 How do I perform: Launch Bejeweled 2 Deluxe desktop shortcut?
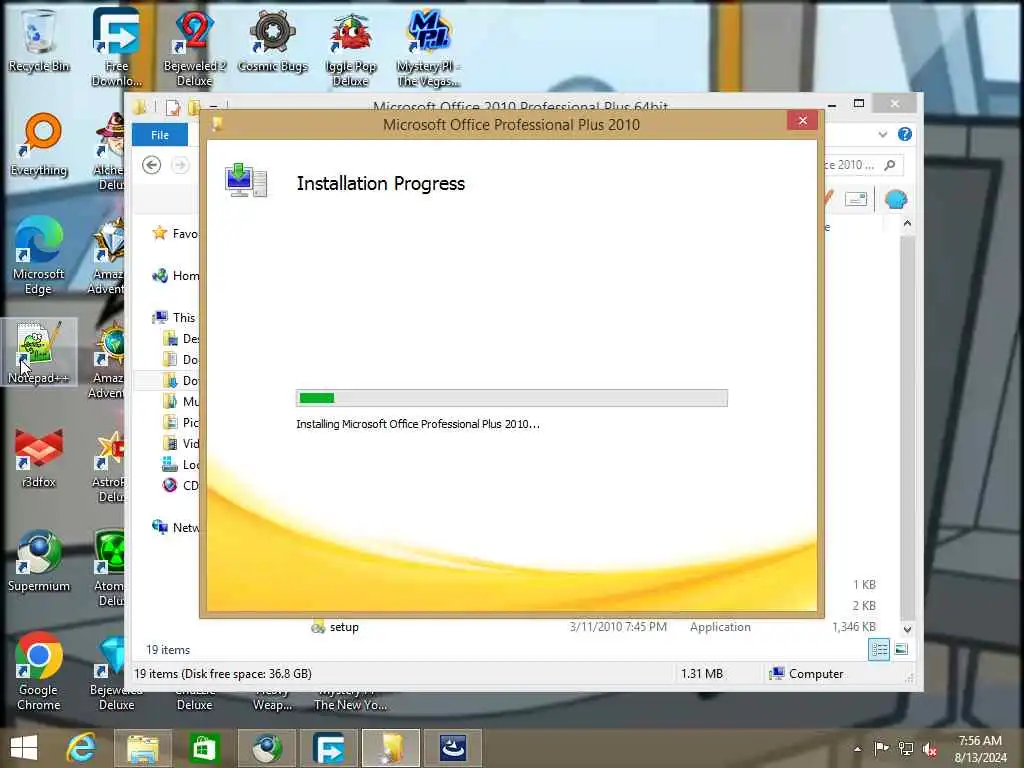[x=194, y=47]
